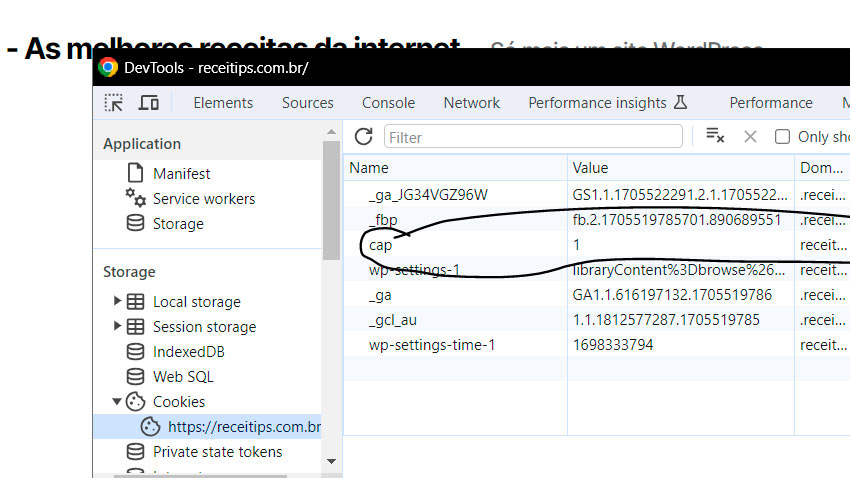Screen dimensions: 850x478
Task: Click the refresh cookies icon
Action: click(x=364, y=137)
